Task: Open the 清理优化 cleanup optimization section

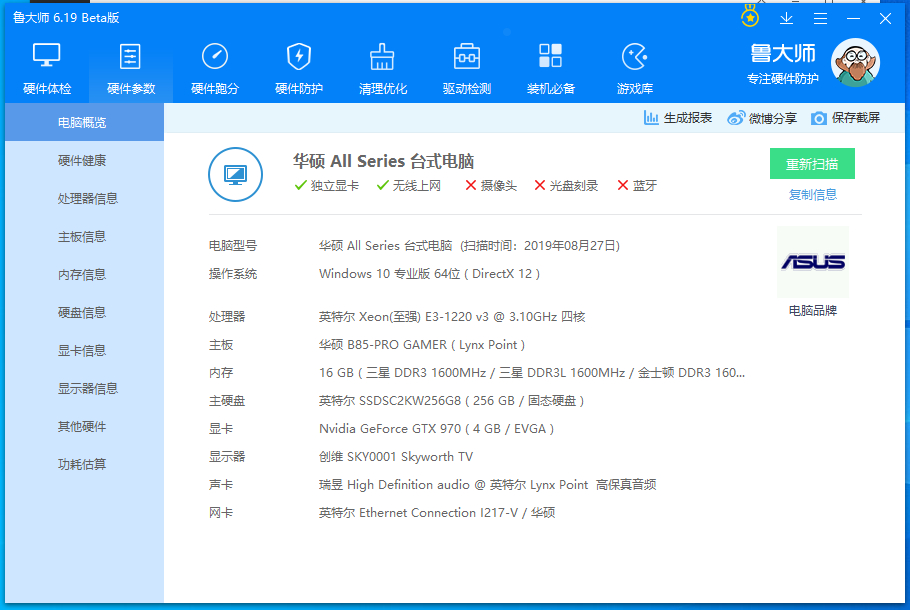Action: pyautogui.click(x=382, y=69)
